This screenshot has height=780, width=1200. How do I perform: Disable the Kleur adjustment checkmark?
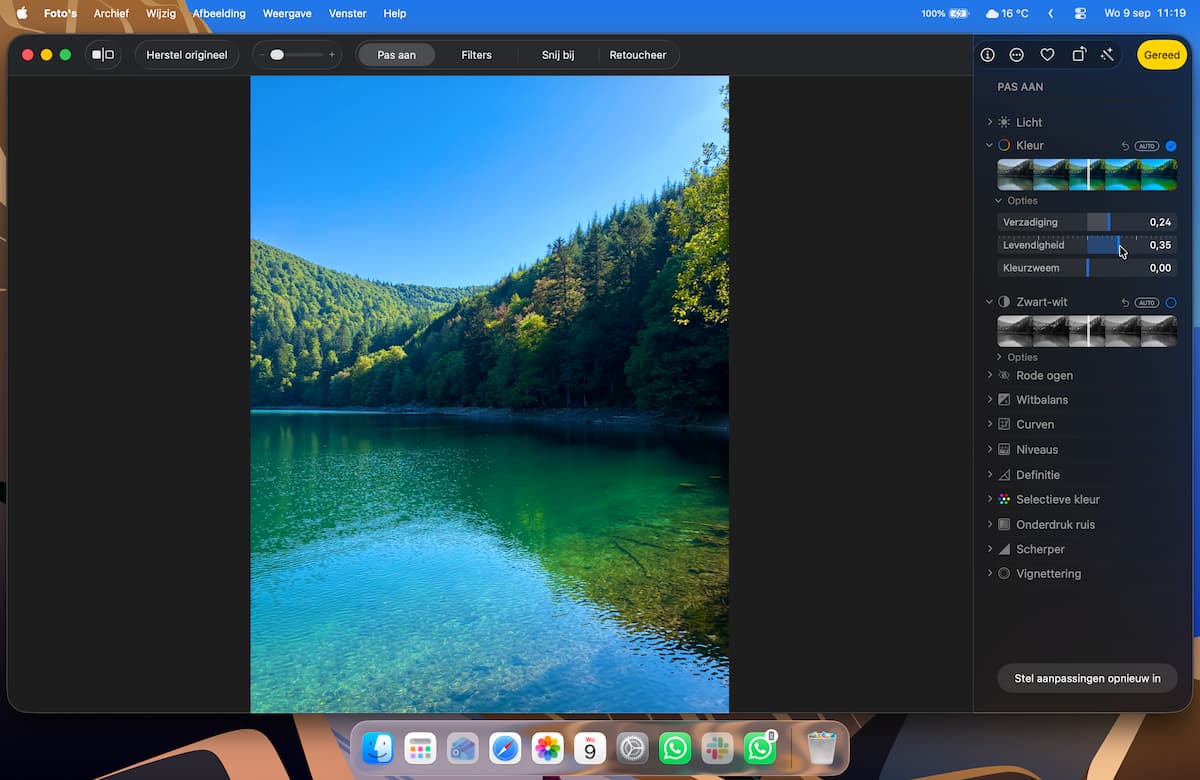pos(1171,146)
